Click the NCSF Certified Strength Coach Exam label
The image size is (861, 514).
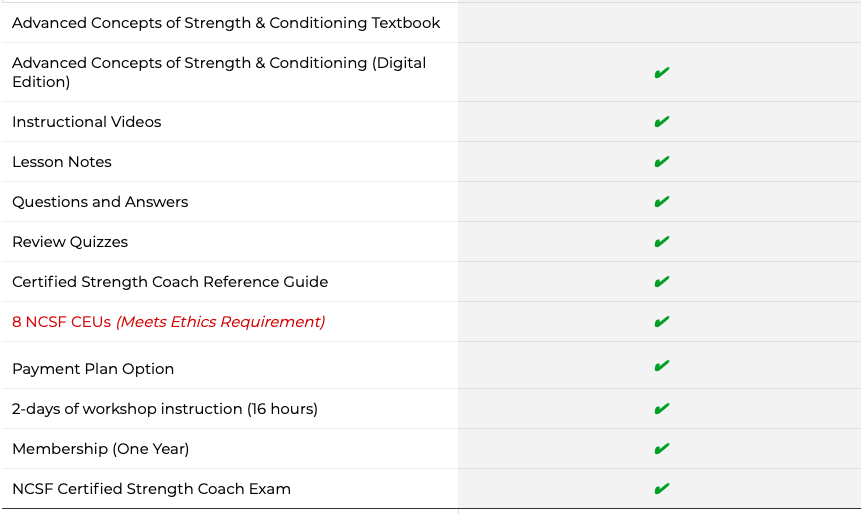[x=151, y=489]
